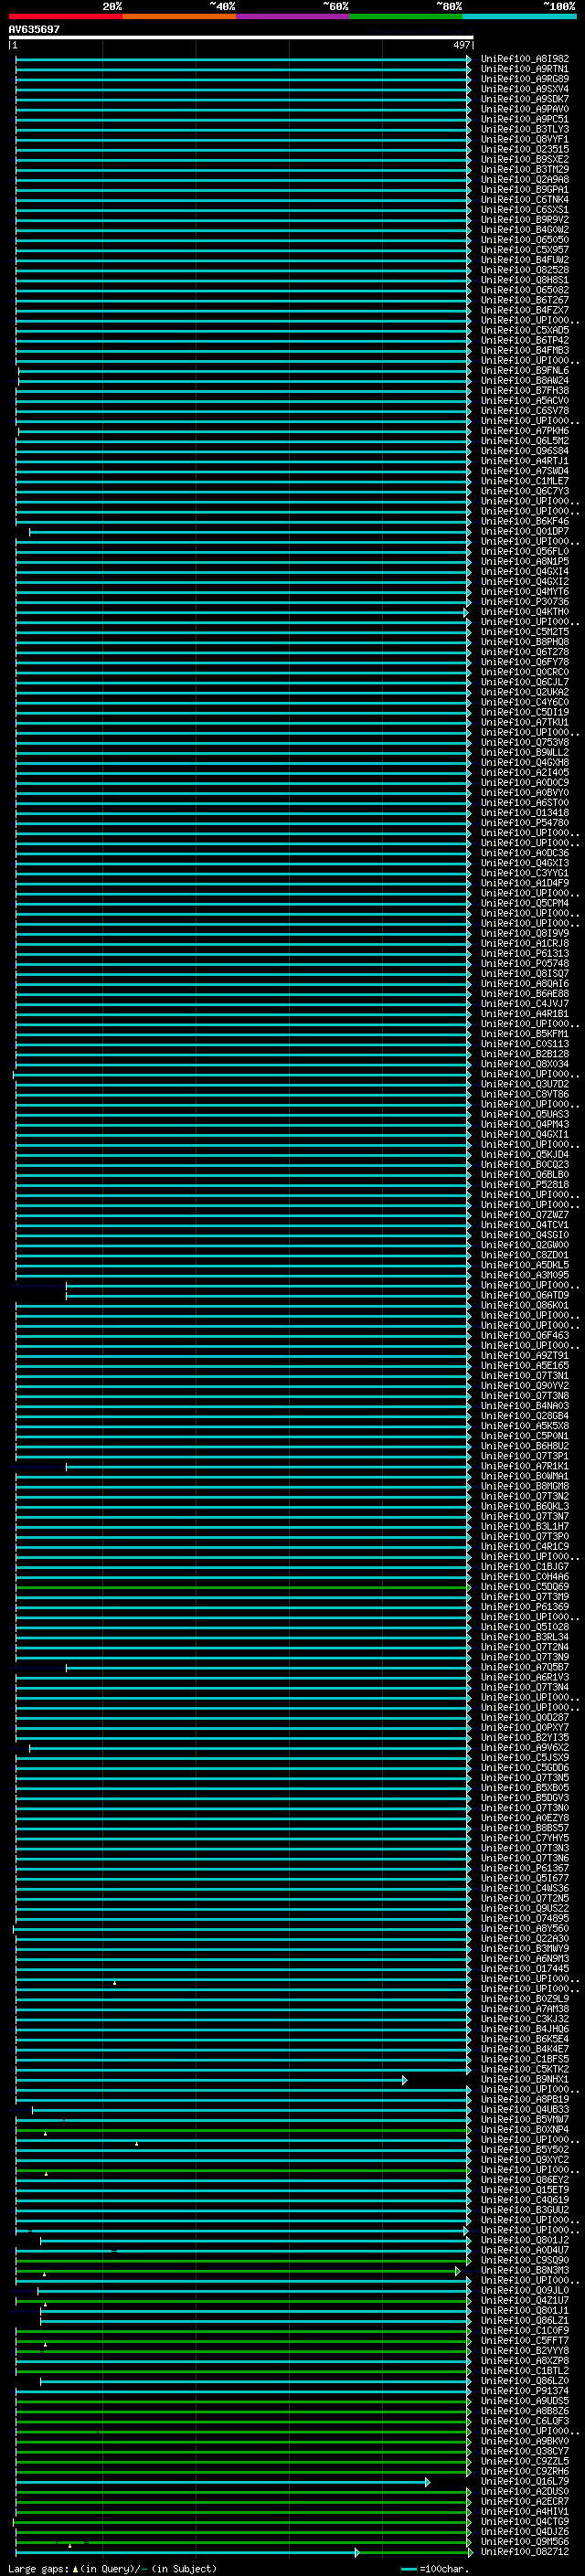Click the query end position 497
Viewport: 585px width, 2576px height.
tap(461, 45)
